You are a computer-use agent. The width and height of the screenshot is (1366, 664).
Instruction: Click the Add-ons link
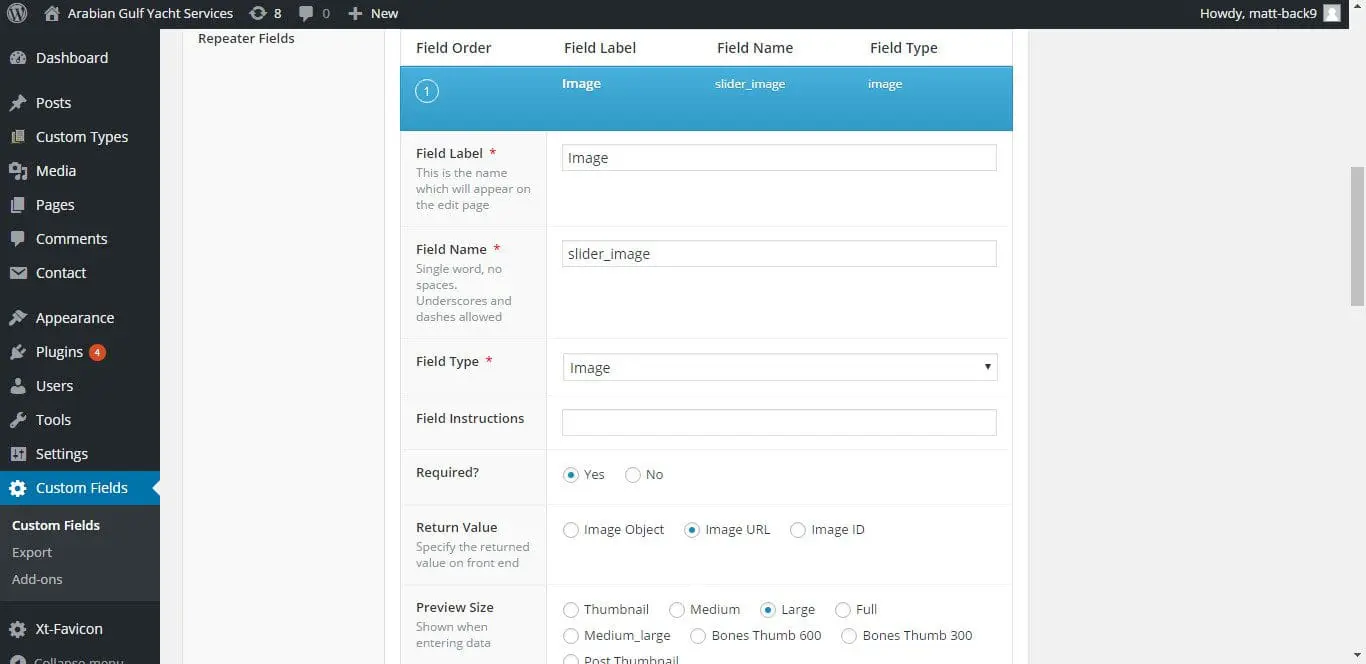coord(37,579)
